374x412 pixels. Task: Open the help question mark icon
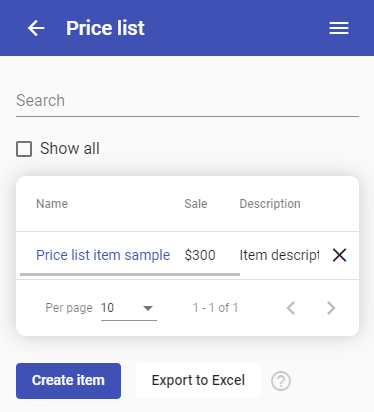click(281, 381)
